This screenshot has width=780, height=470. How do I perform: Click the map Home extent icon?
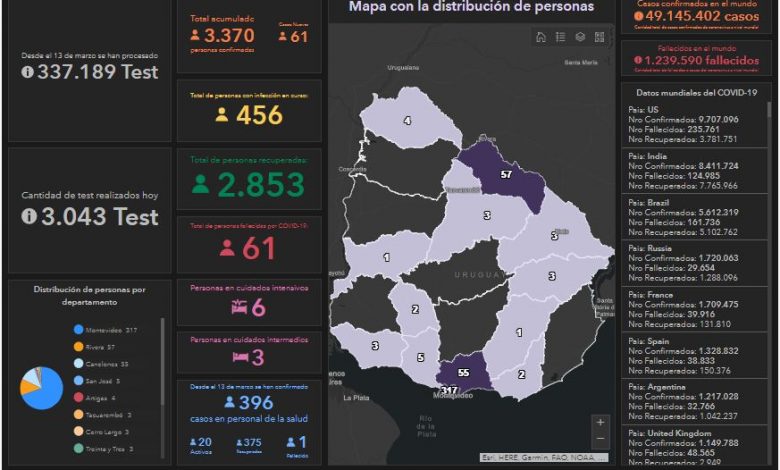541,37
